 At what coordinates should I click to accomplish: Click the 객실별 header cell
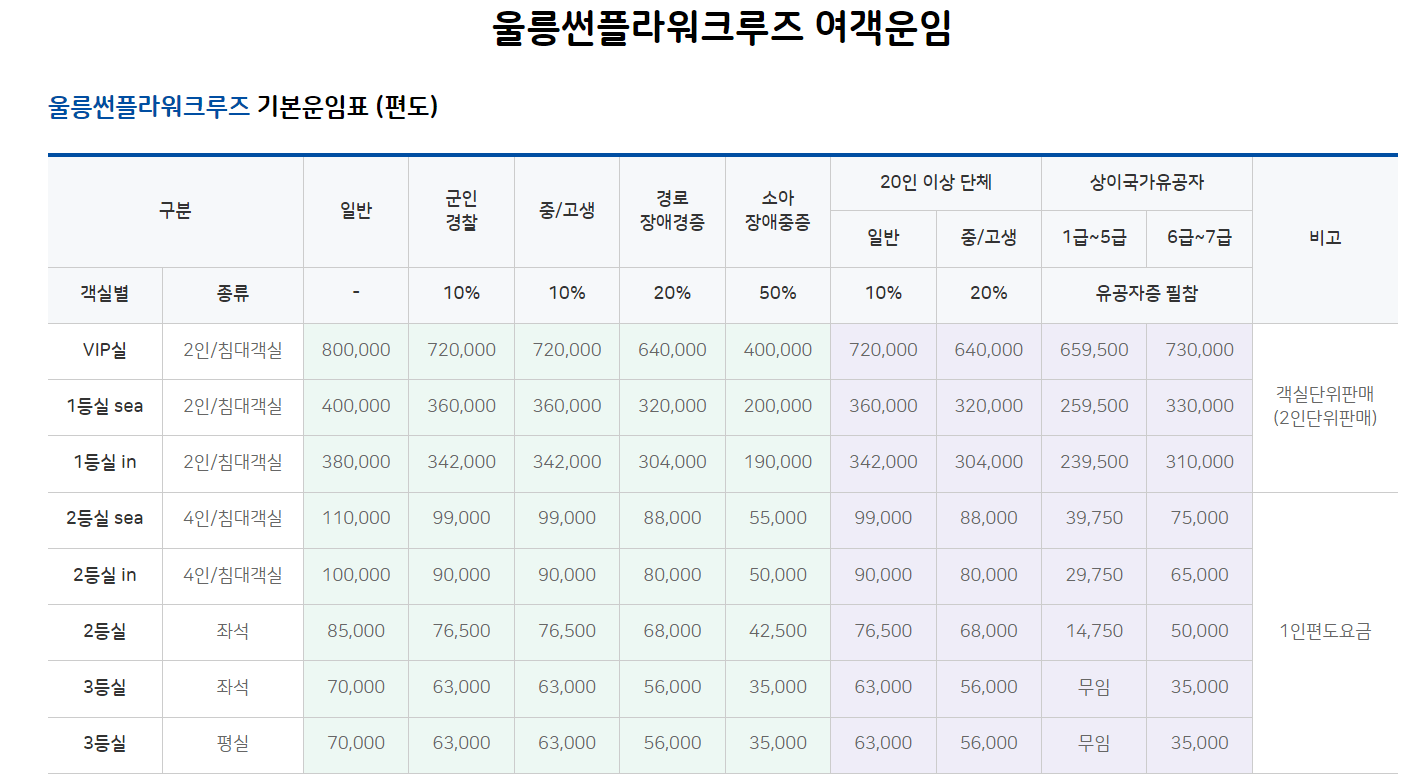[x=105, y=294]
